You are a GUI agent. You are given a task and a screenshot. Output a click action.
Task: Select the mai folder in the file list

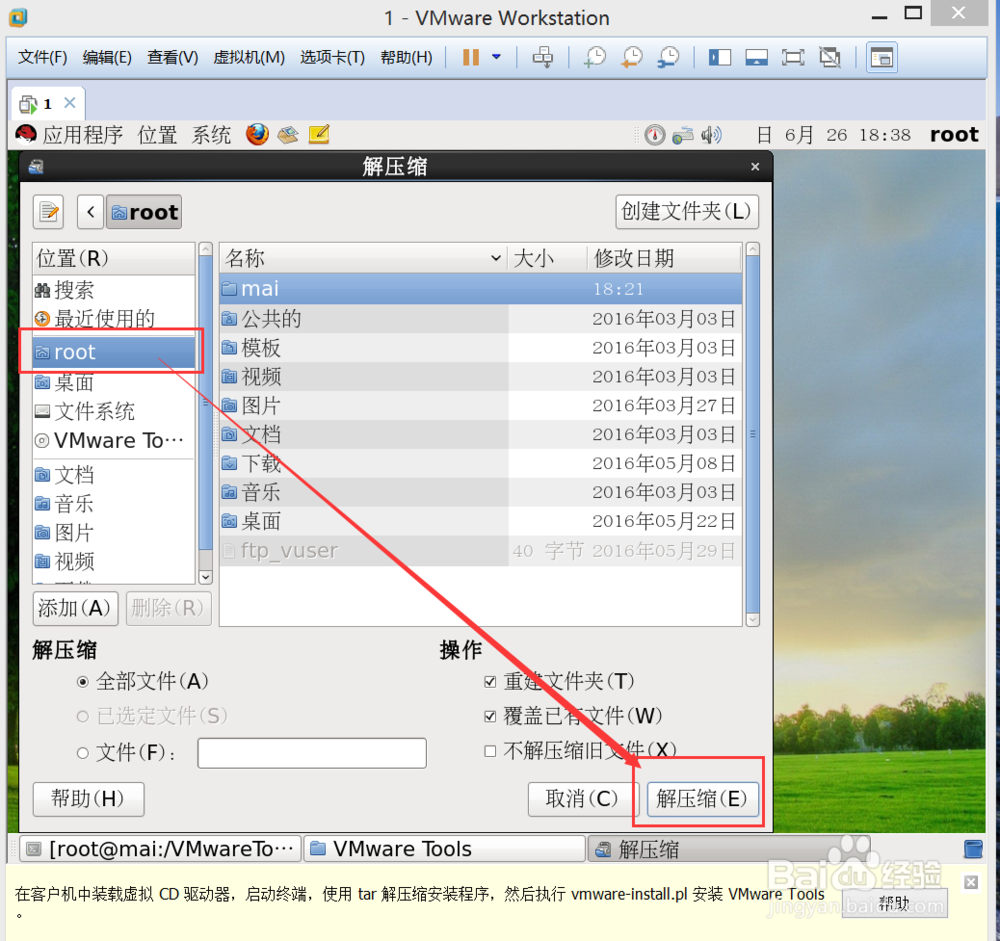[260, 288]
